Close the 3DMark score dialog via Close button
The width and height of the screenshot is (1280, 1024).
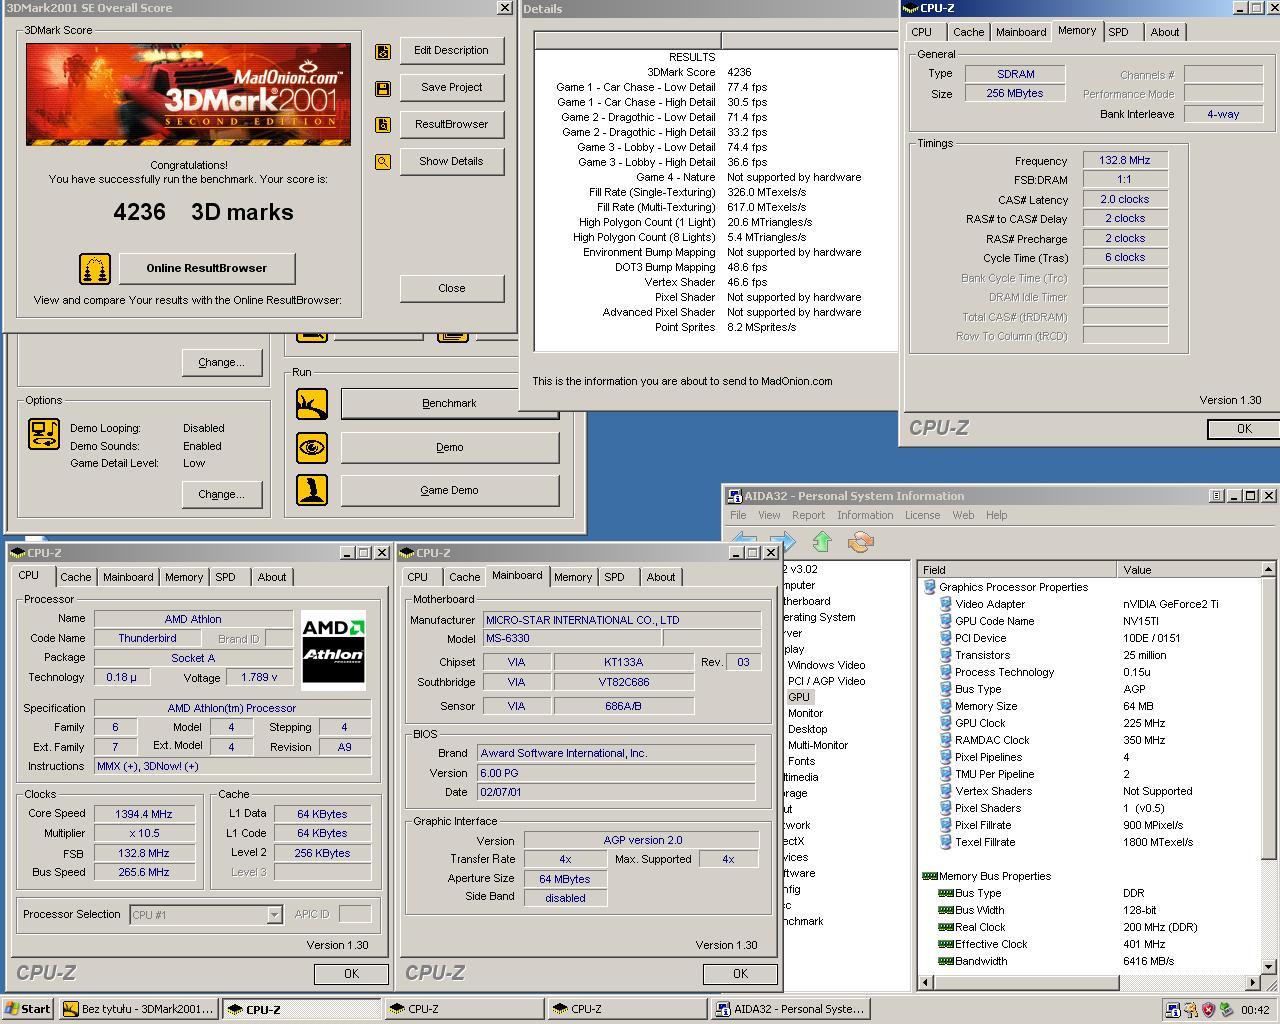[451, 288]
